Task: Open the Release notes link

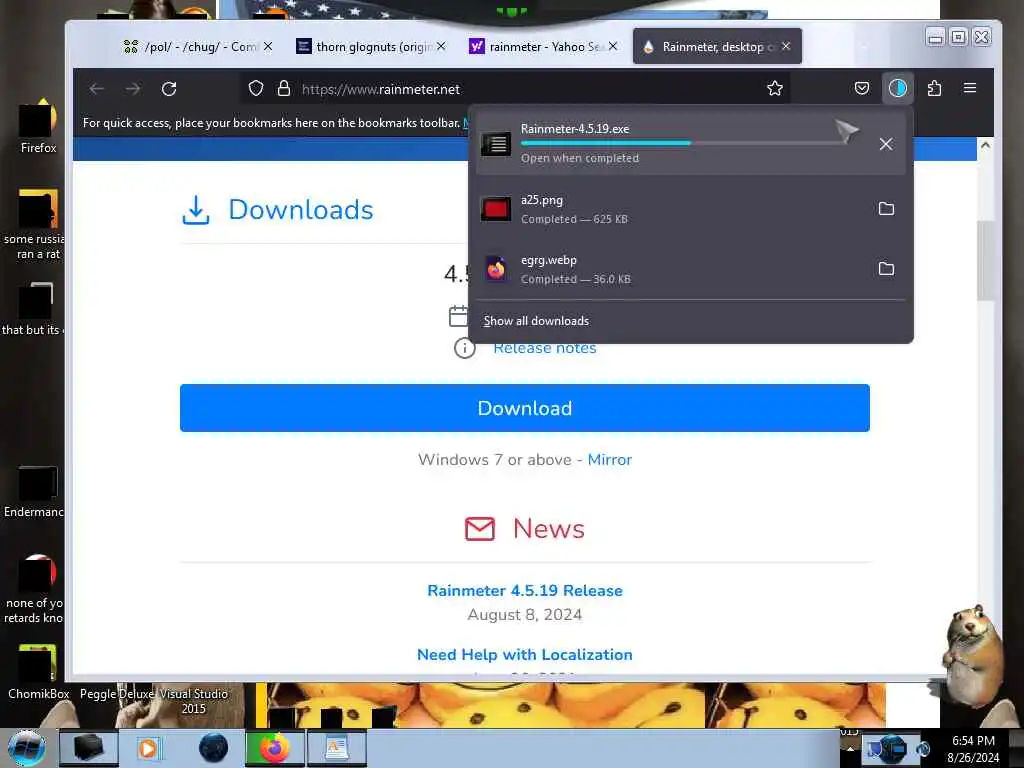Action: click(x=545, y=349)
